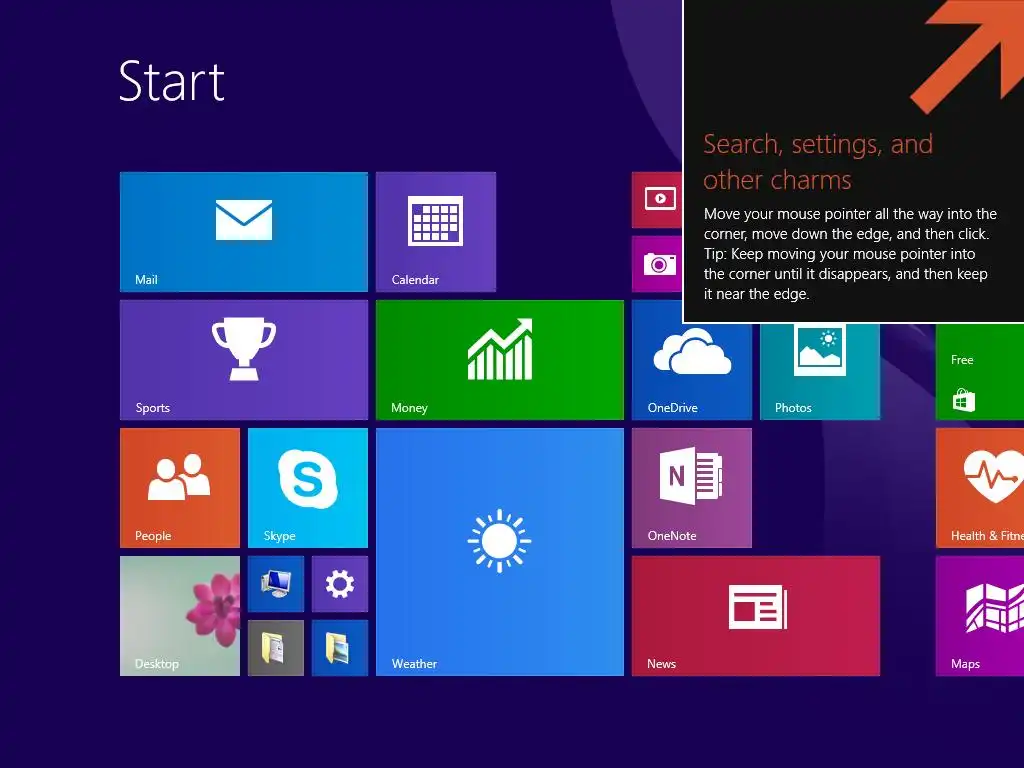Image resolution: width=1024 pixels, height=768 pixels.
Task: Launch the Skype tile
Action: coord(308,488)
